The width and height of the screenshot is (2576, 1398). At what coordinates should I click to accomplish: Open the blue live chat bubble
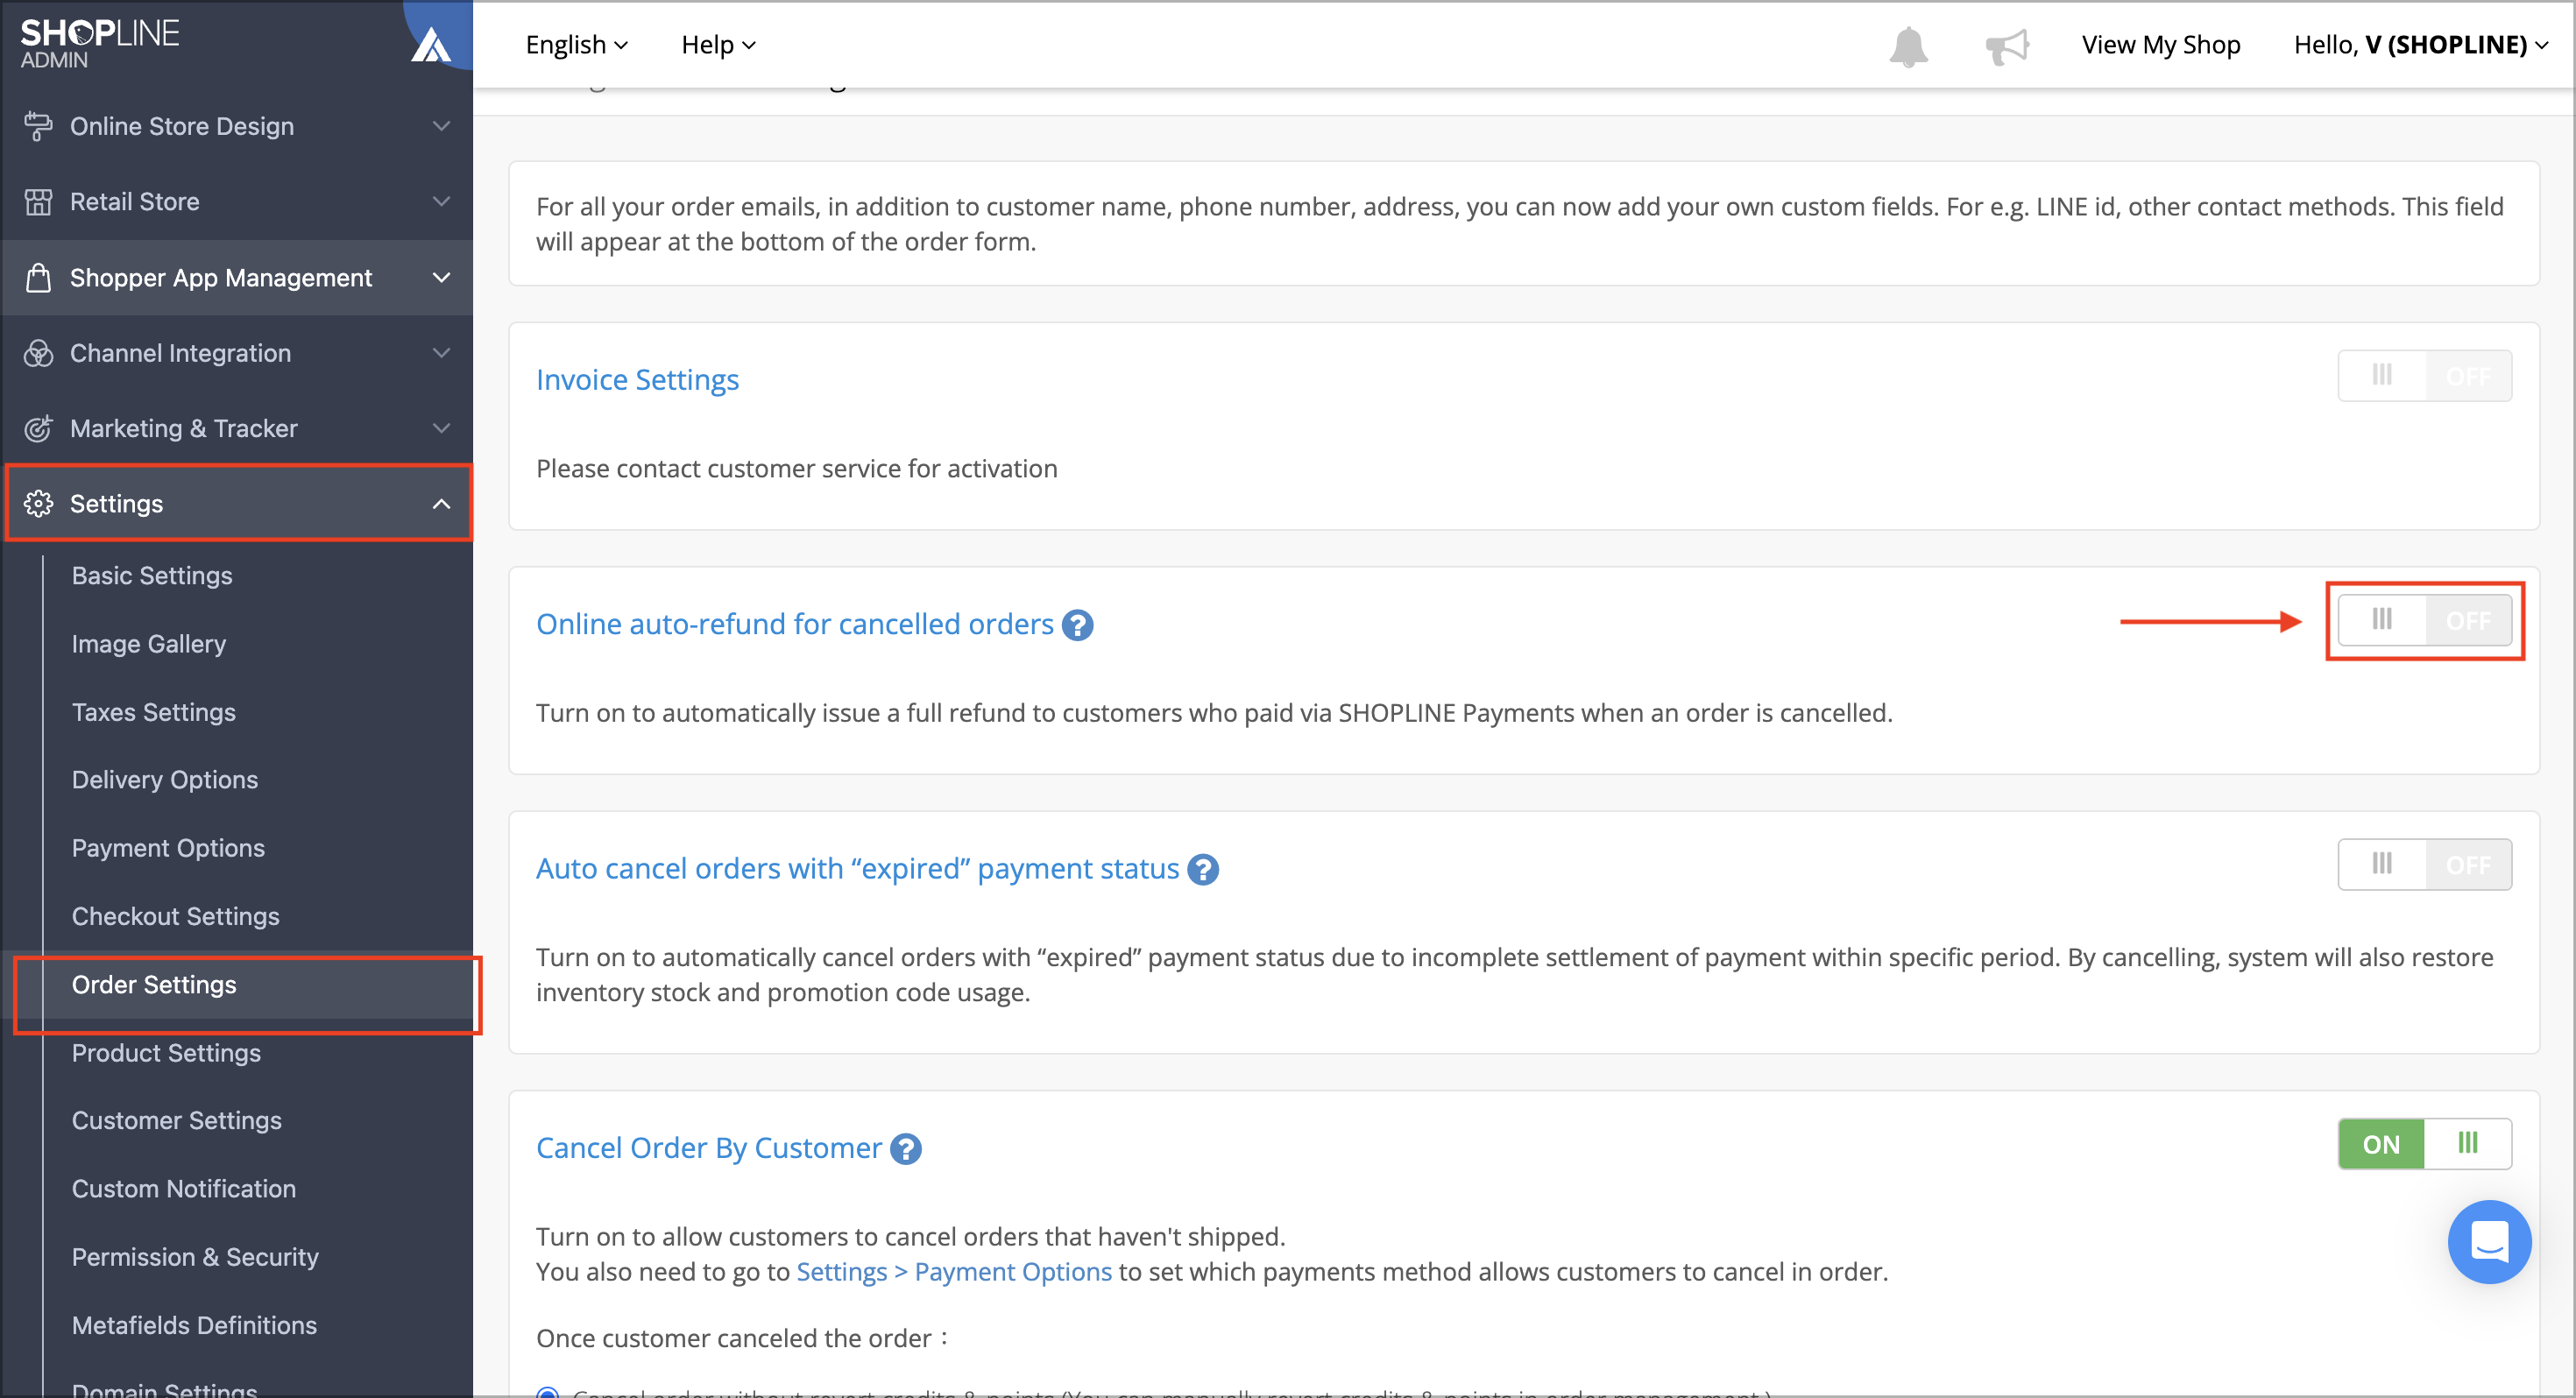(x=2488, y=1241)
